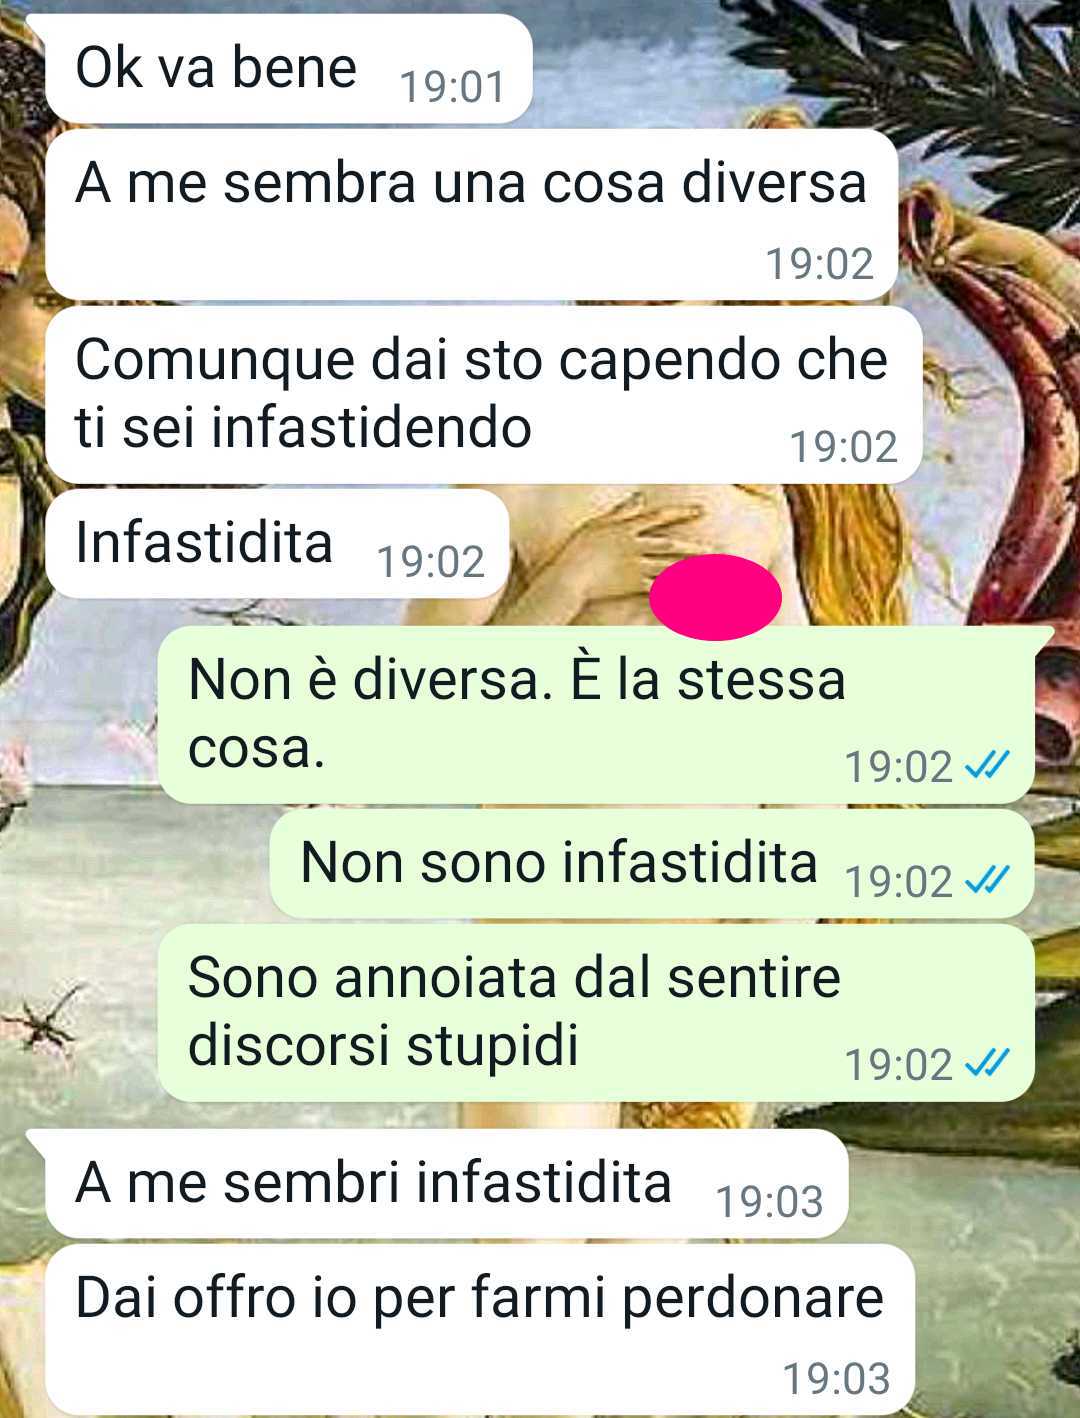Tap the read receipt ticks on "discorsi stupidi" message
Viewport: 1080px width, 1418px height.
tap(987, 1064)
